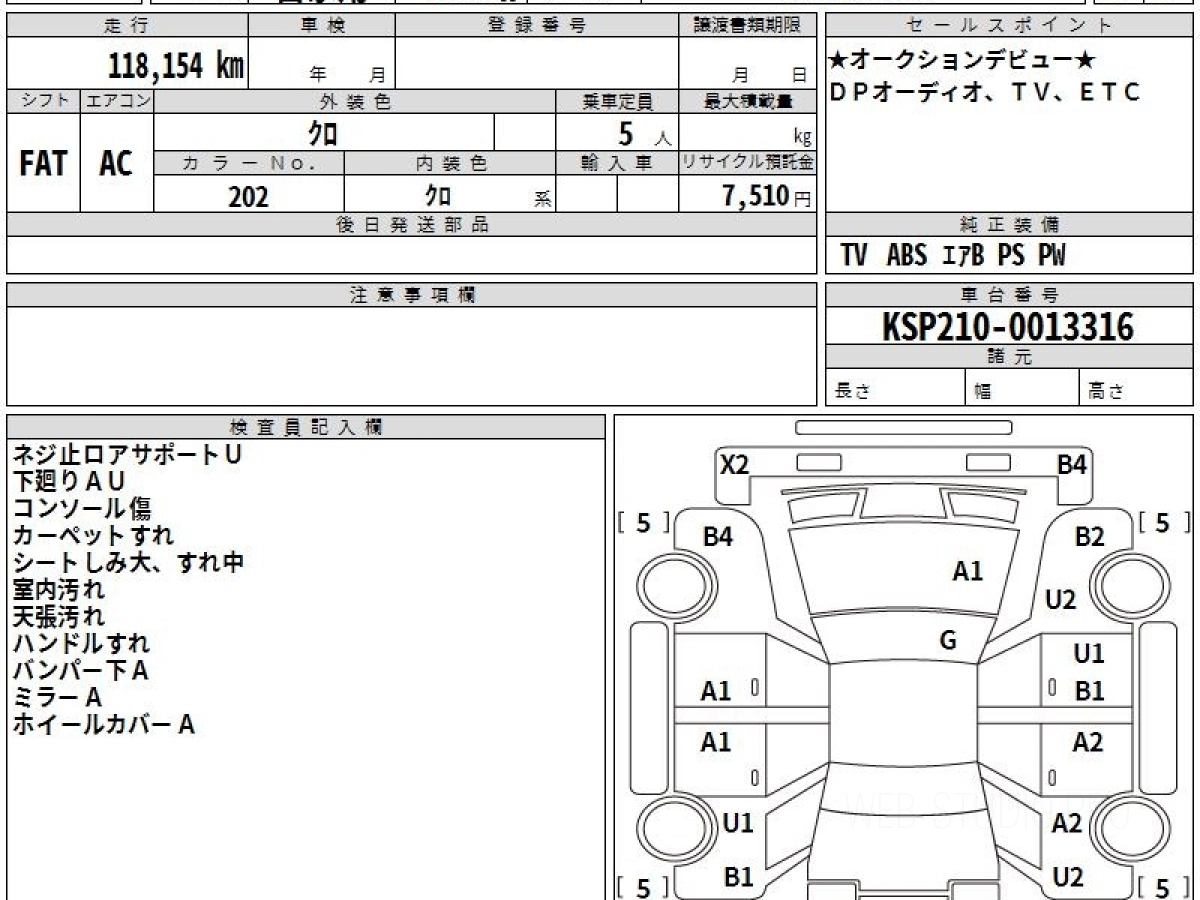Viewport: 1200px width, 900px height.
Task: Select the 注意事項欄 header bar
Action: pos(412,295)
